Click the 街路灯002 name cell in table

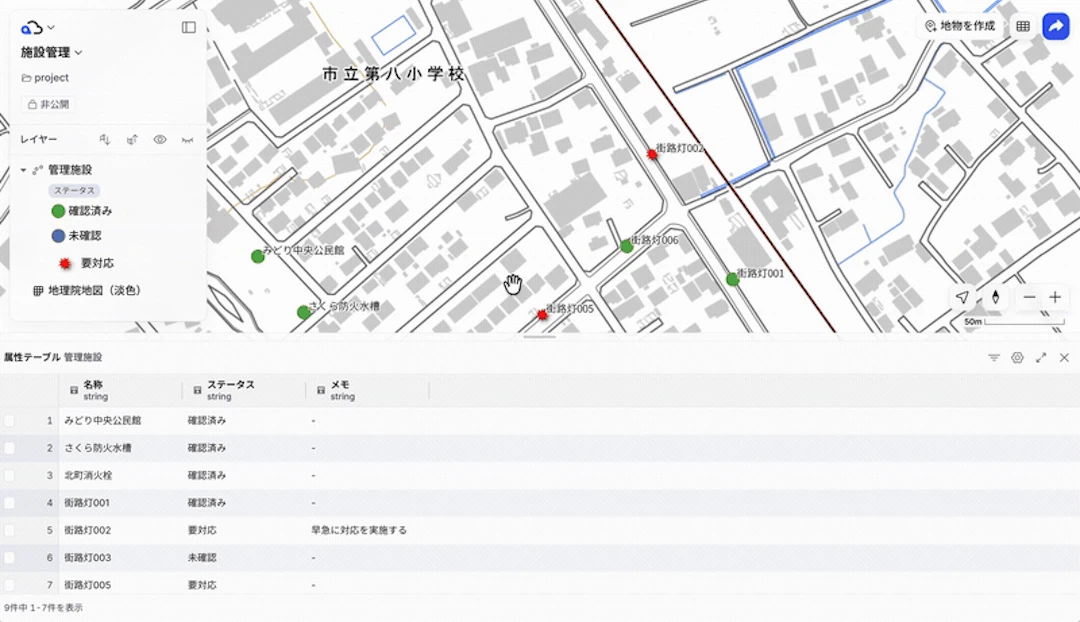pyautogui.click(x=121, y=530)
